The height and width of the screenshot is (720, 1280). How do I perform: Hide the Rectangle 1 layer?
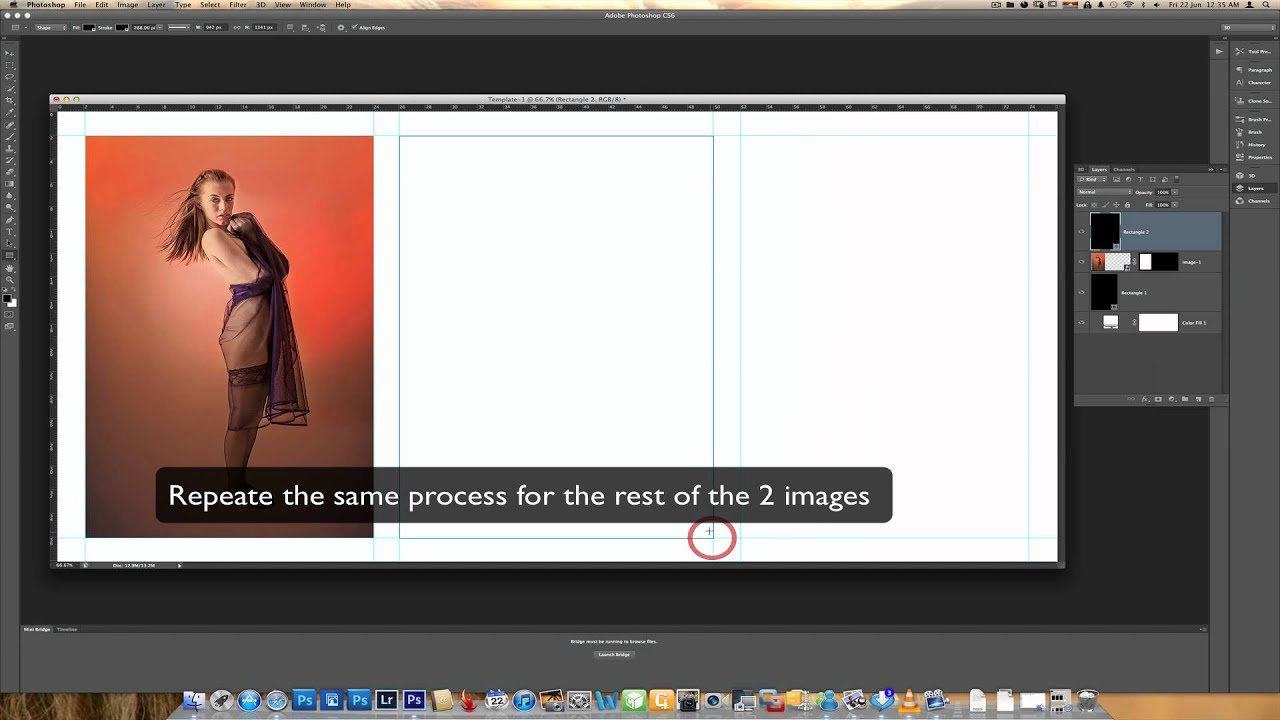click(1081, 292)
